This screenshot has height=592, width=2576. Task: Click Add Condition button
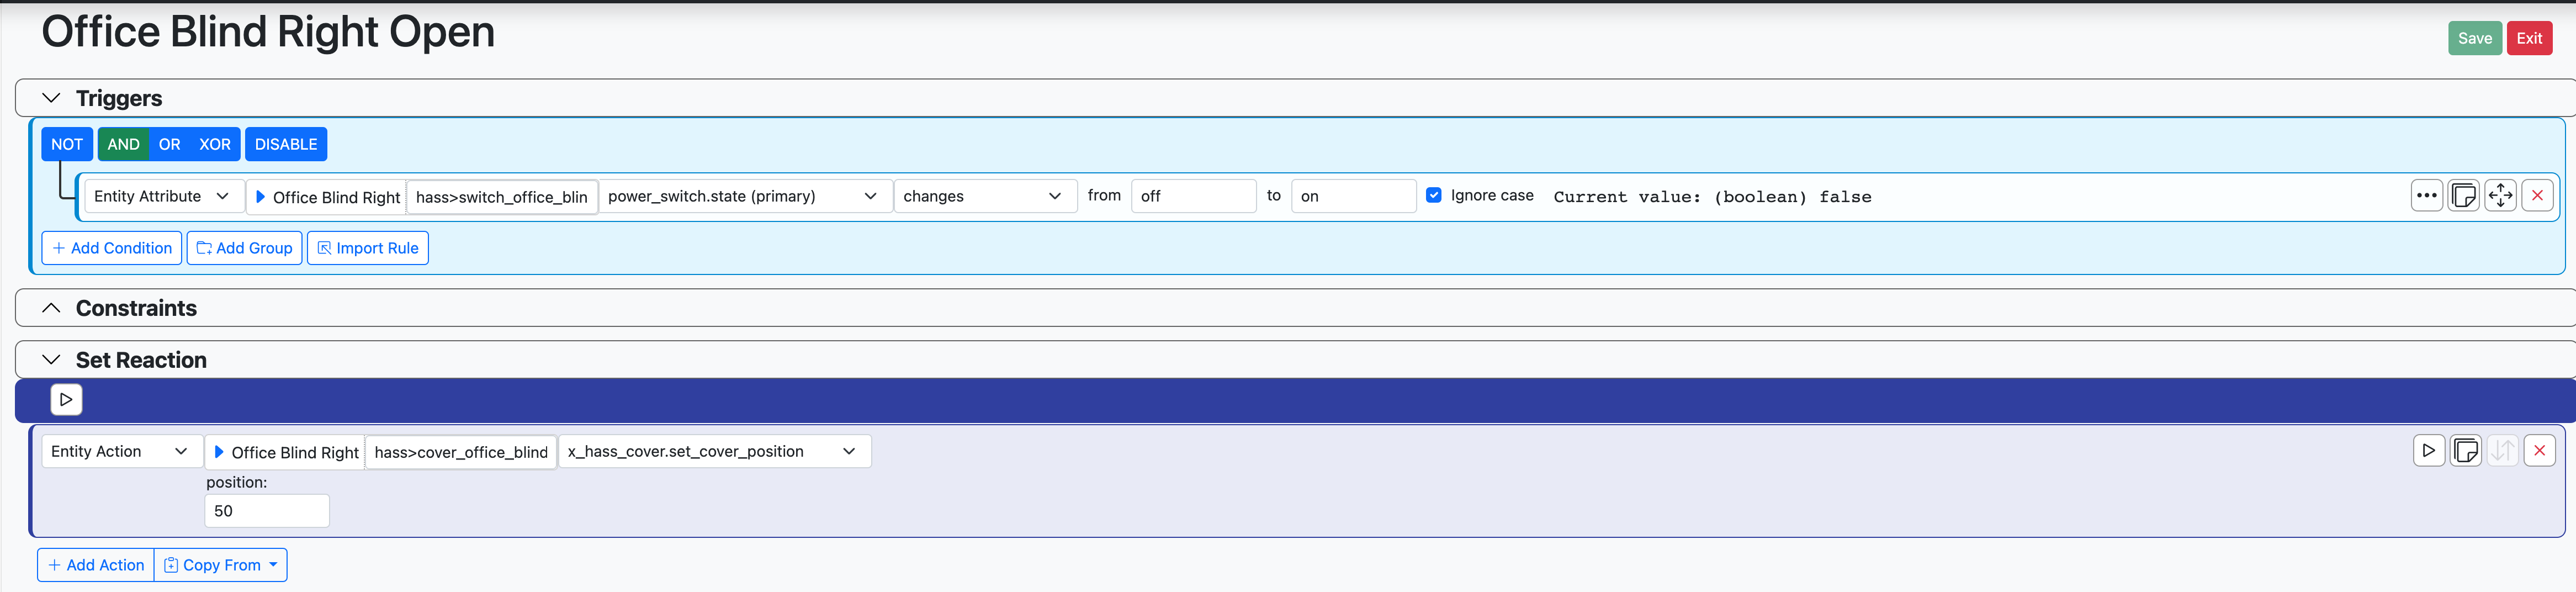tap(112, 248)
